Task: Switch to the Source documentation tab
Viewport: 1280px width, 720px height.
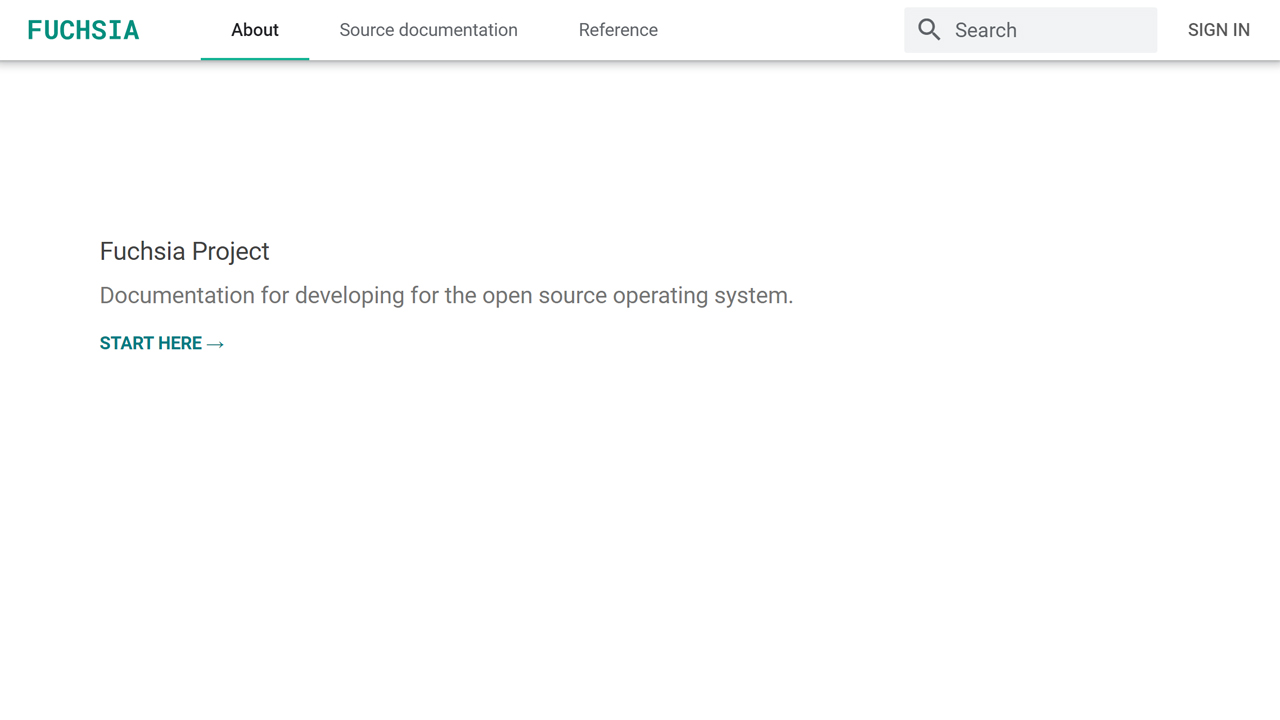Action: (x=428, y=30)
